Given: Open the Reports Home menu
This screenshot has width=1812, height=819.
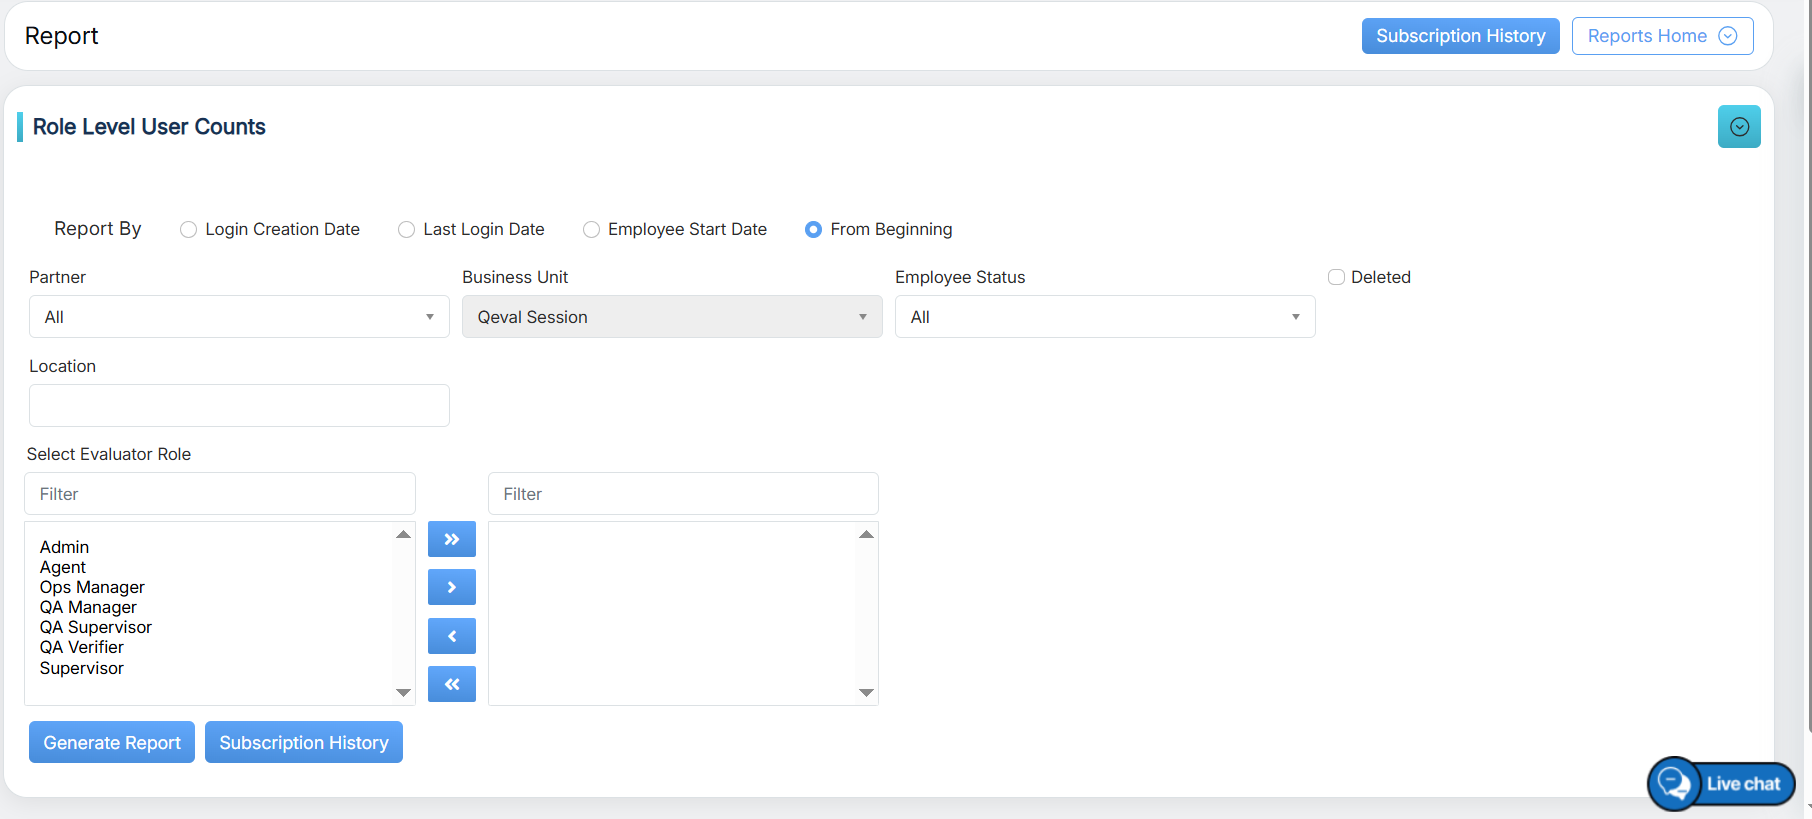Looking at the screenshot, I should click(1661, 36).
